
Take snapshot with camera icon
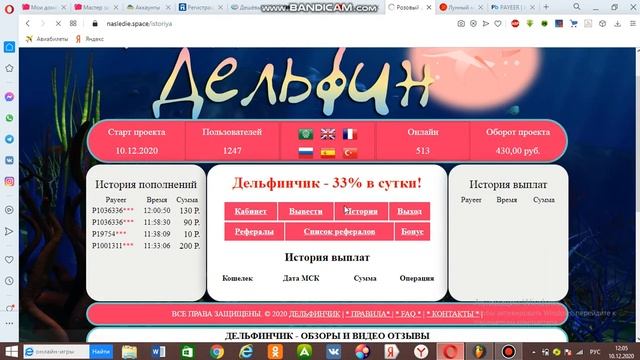pos(461,24)
